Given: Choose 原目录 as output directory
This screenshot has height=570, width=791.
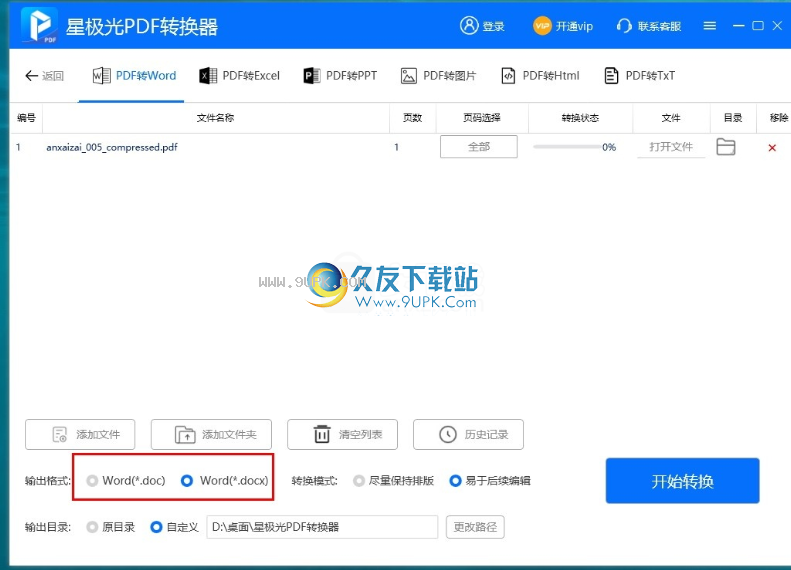Looking at the screenshot, I should coord(110,527).
